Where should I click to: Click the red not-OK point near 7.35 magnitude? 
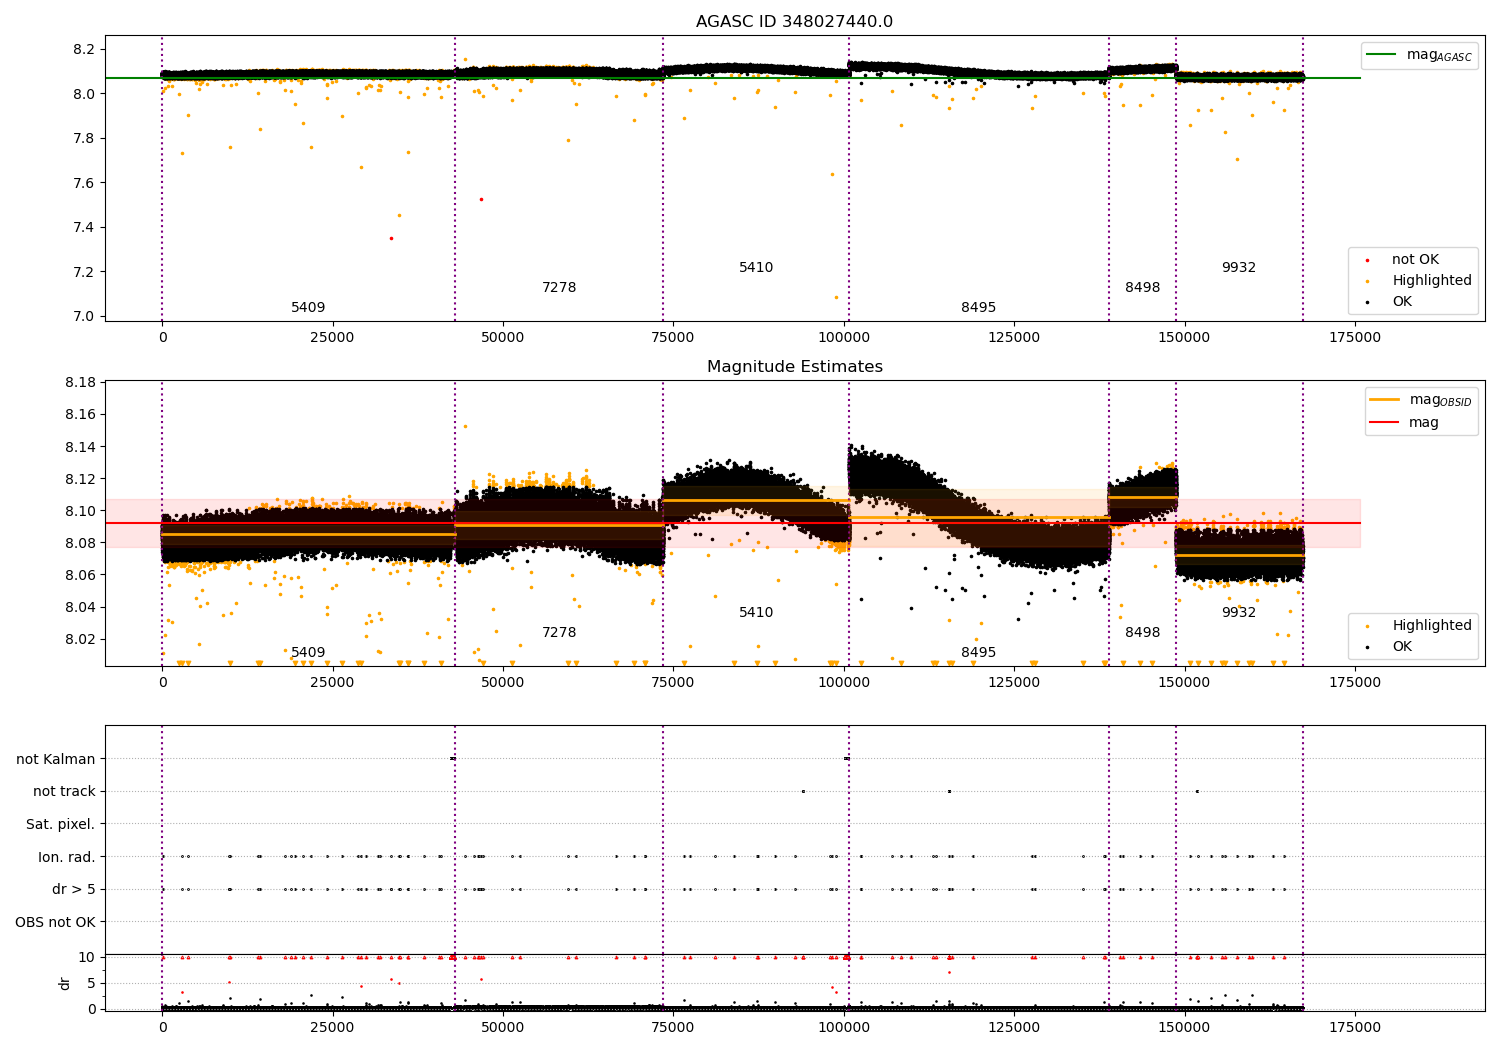tap(391, 238)
